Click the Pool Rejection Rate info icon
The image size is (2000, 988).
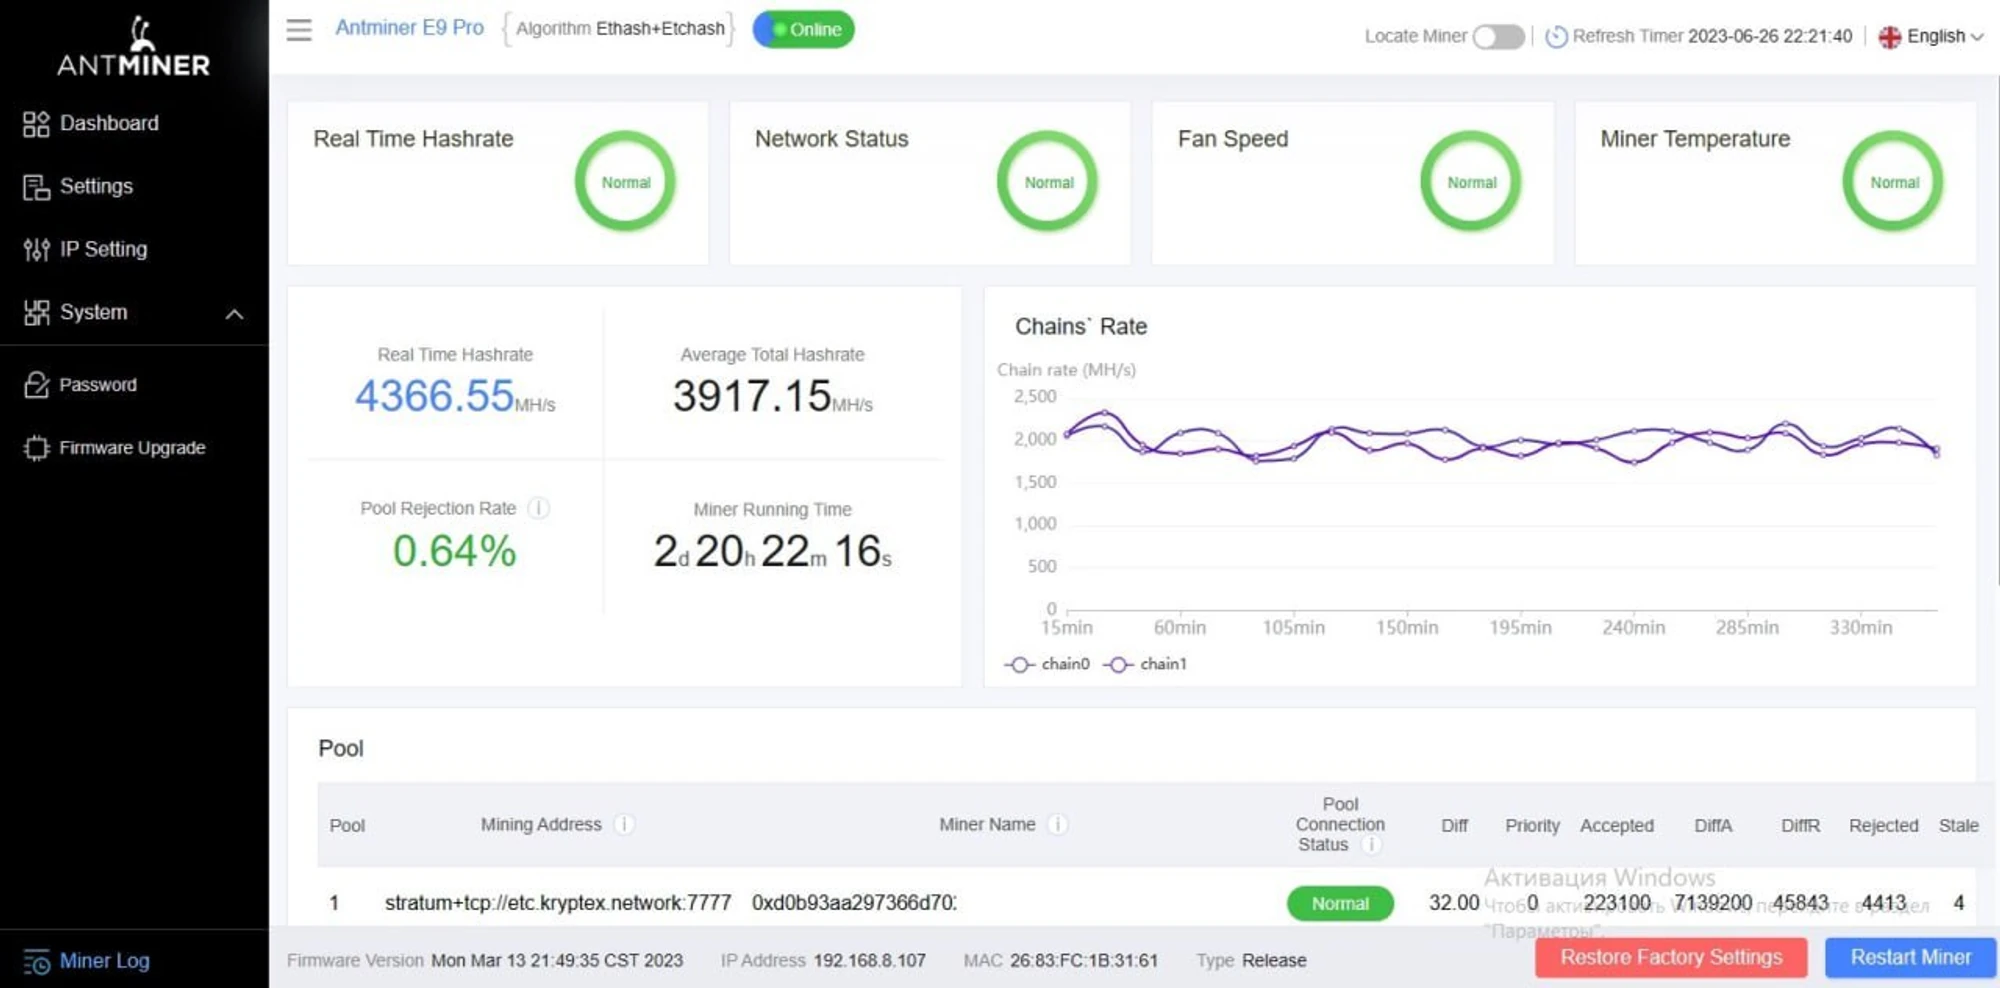[x=538, y=508]
